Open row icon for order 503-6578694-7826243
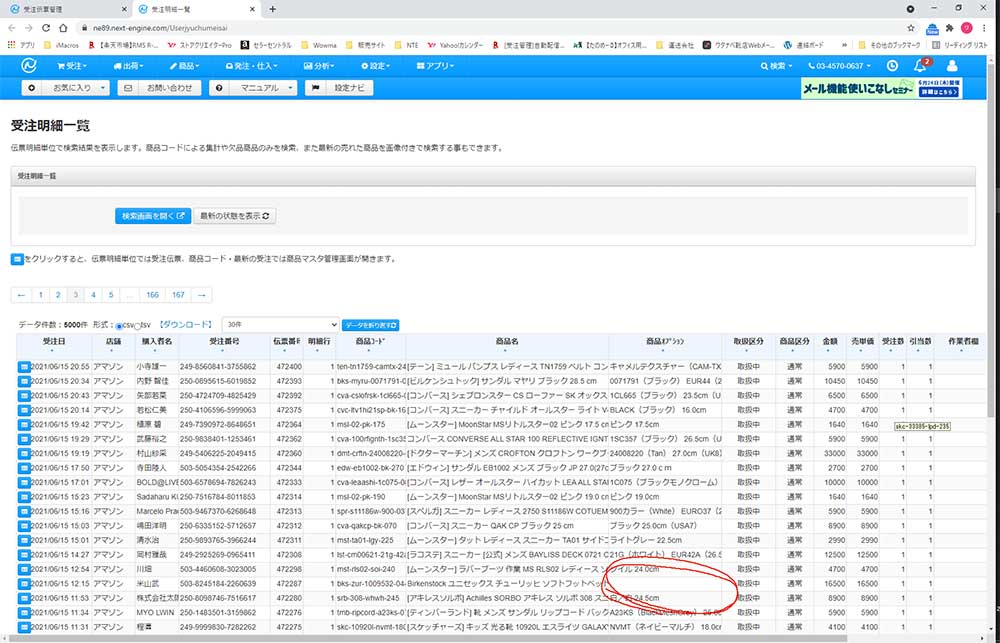This screenshot has height=643, width=1000. tap(23, 482)
